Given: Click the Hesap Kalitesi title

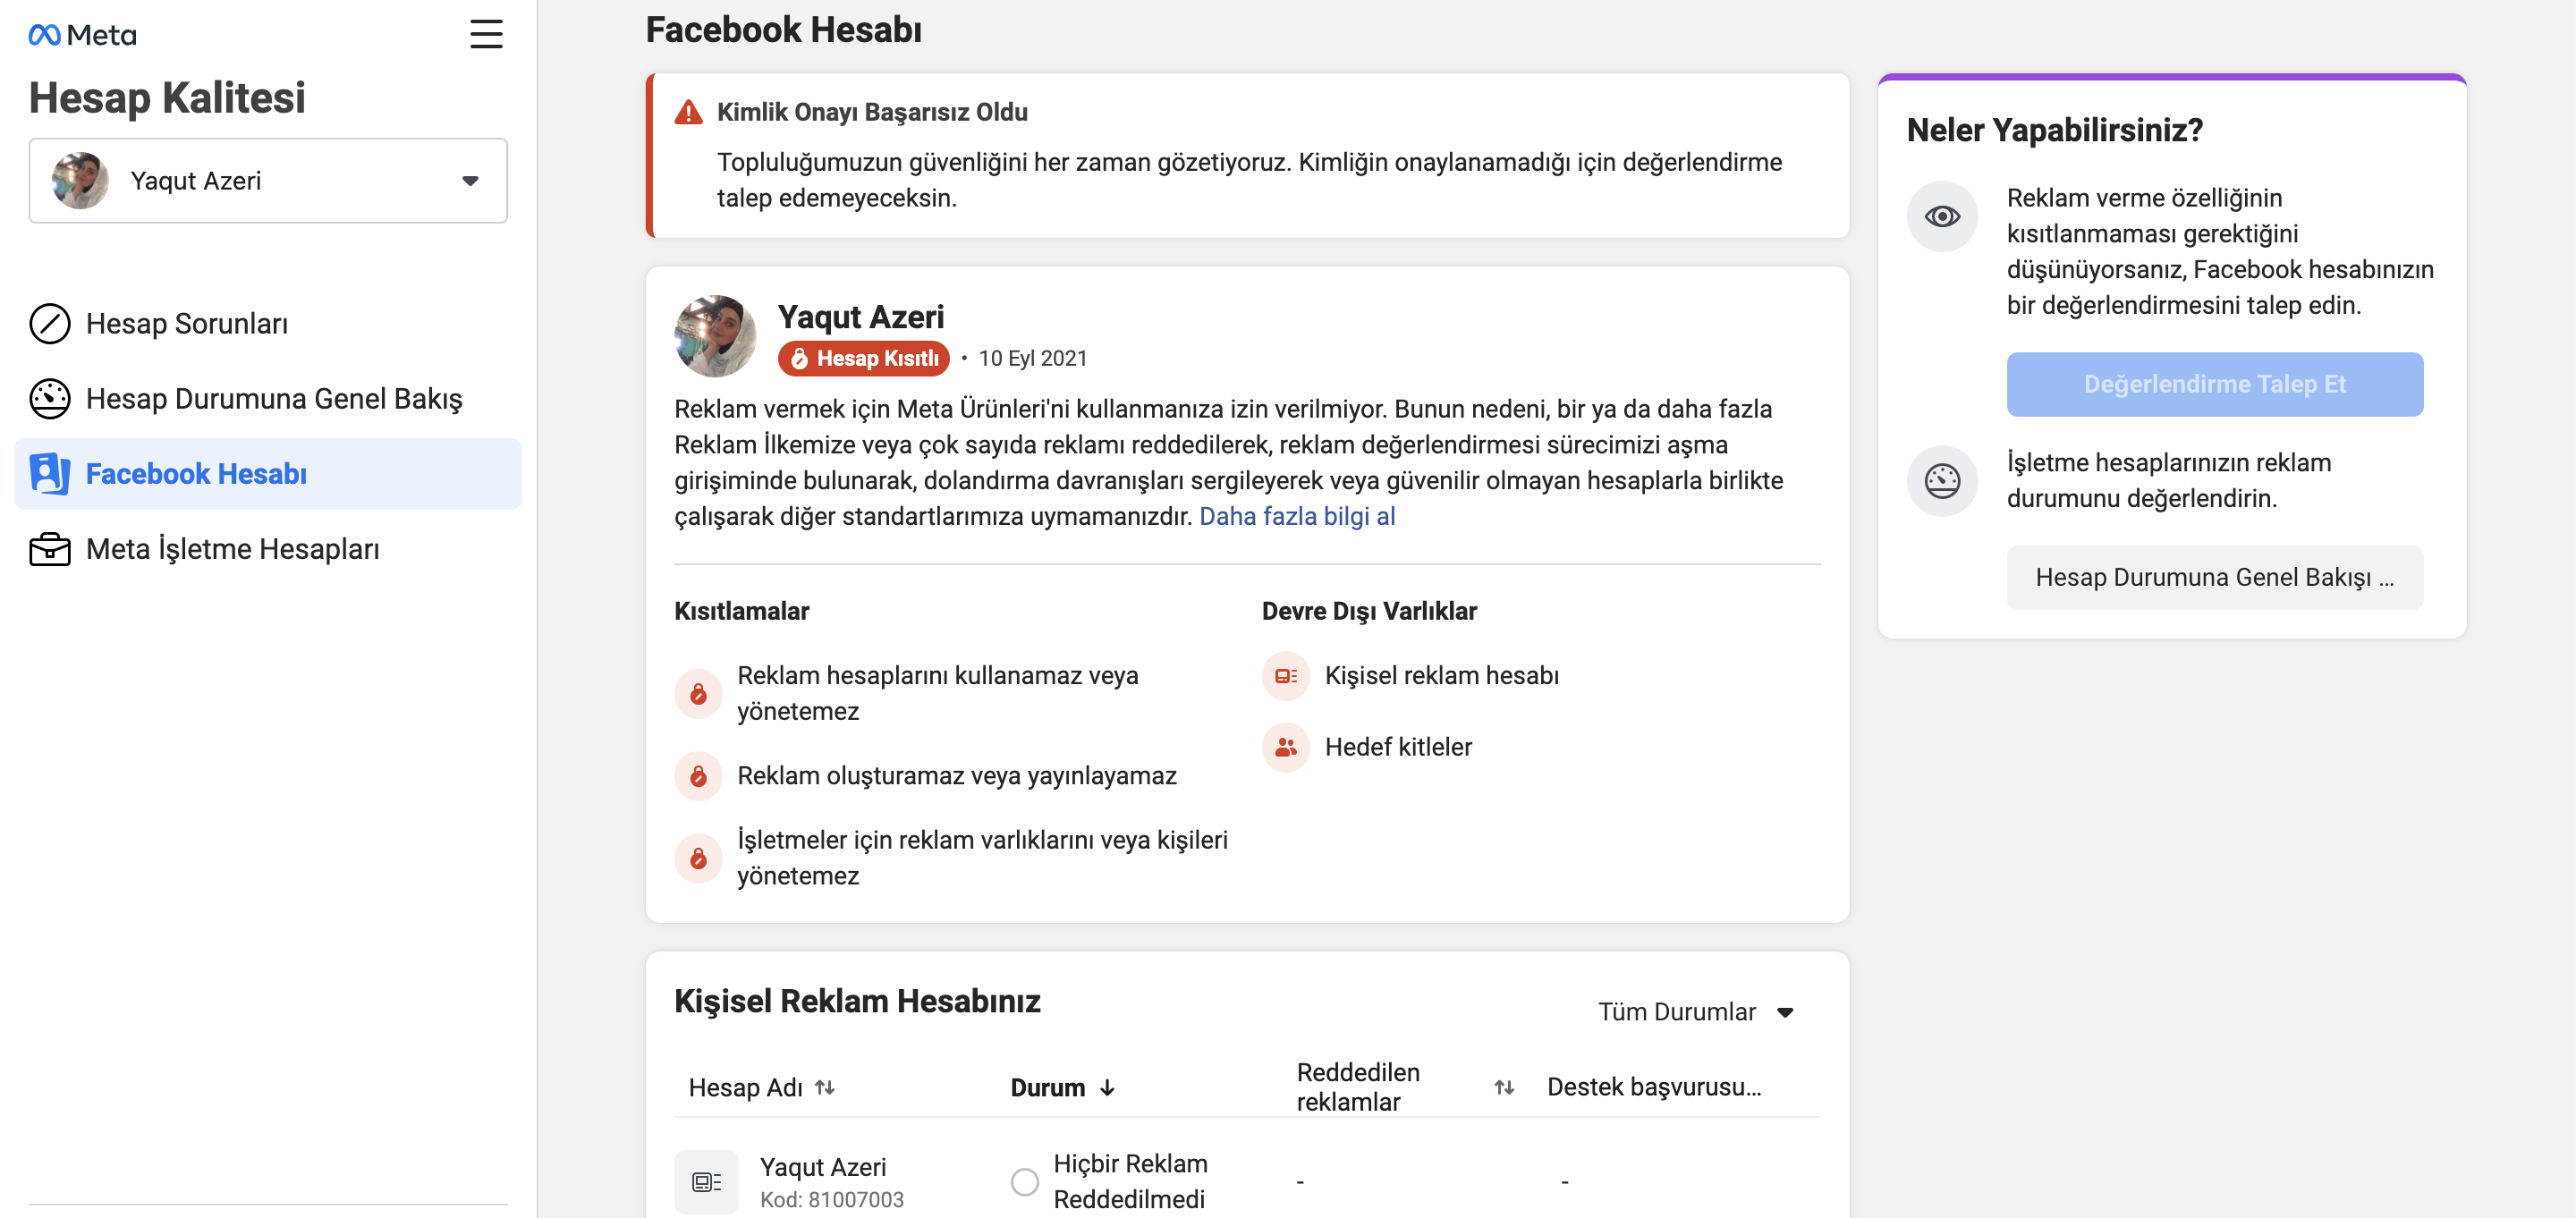Looking at the screenshot, I should tap(167, 98).
